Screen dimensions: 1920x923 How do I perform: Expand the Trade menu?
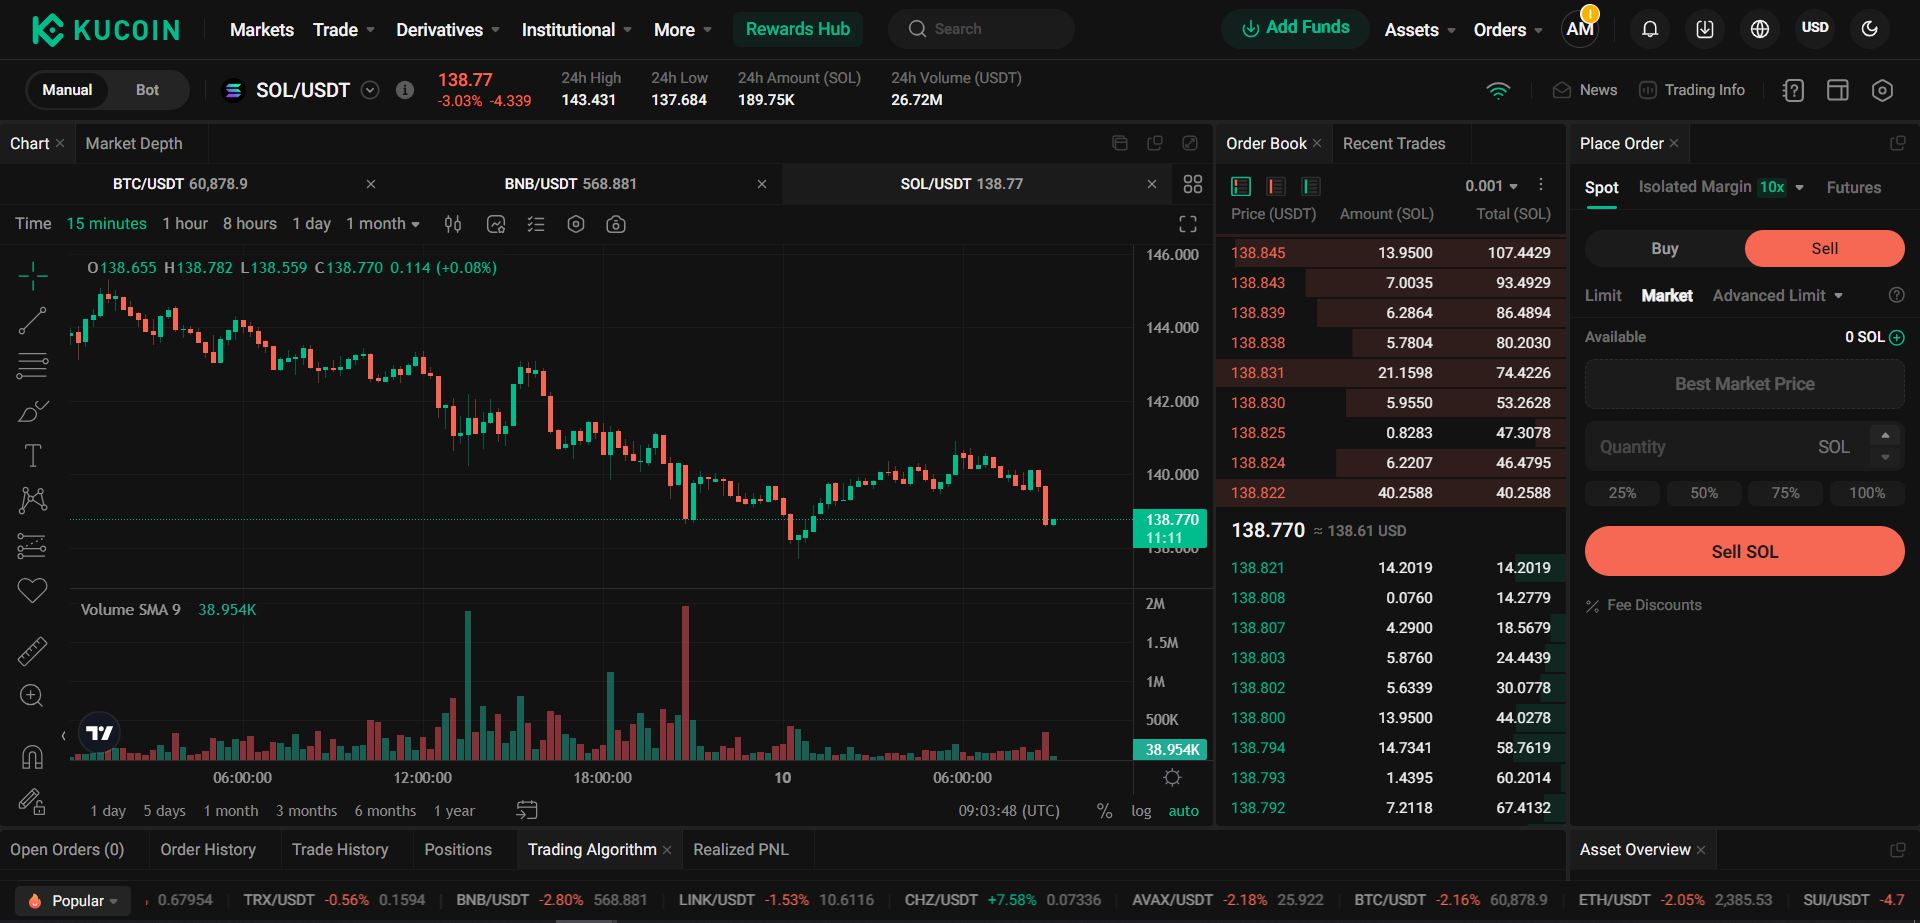tap(344, 30)
